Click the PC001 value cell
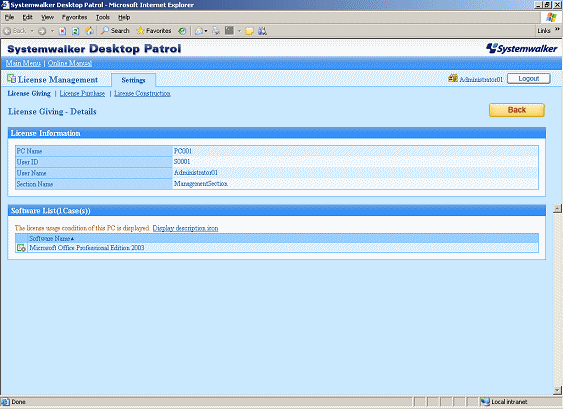 (x=356, y=151)
